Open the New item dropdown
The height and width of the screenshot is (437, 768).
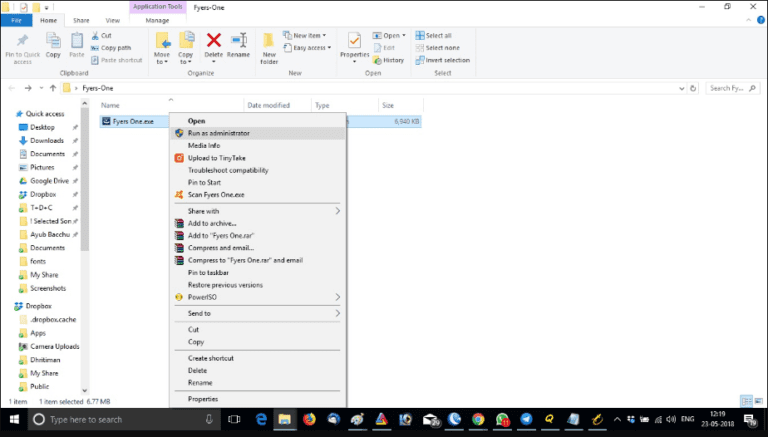pyautogui.click(x=305, y=35)
